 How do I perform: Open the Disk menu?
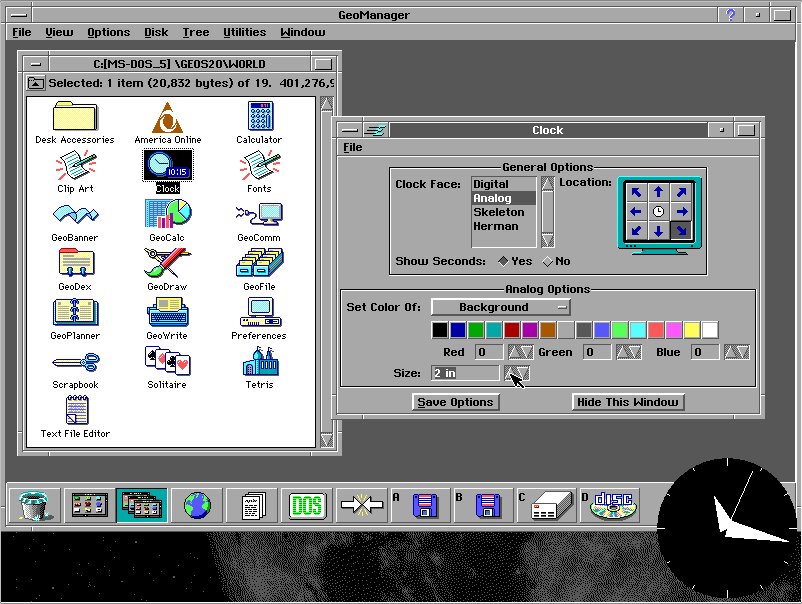[x=156, y=32]
